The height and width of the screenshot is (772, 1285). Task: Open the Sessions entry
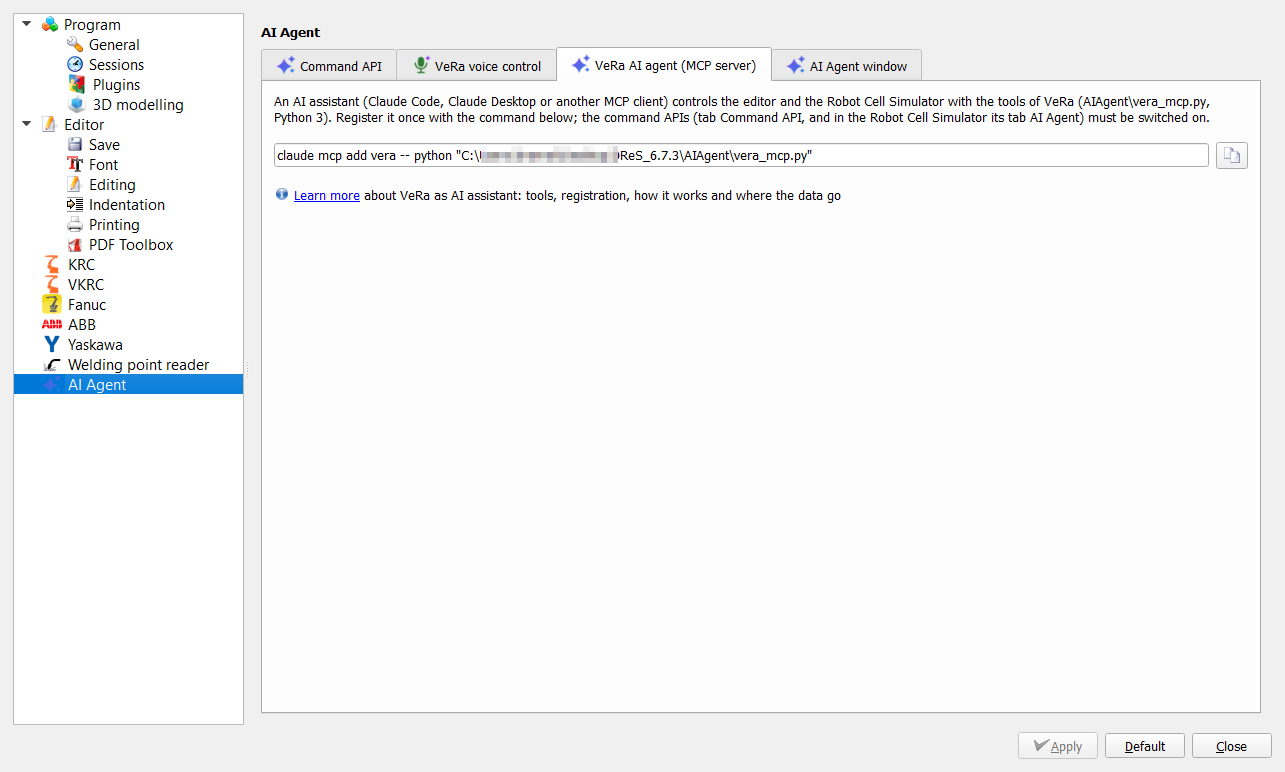(116, 64)
